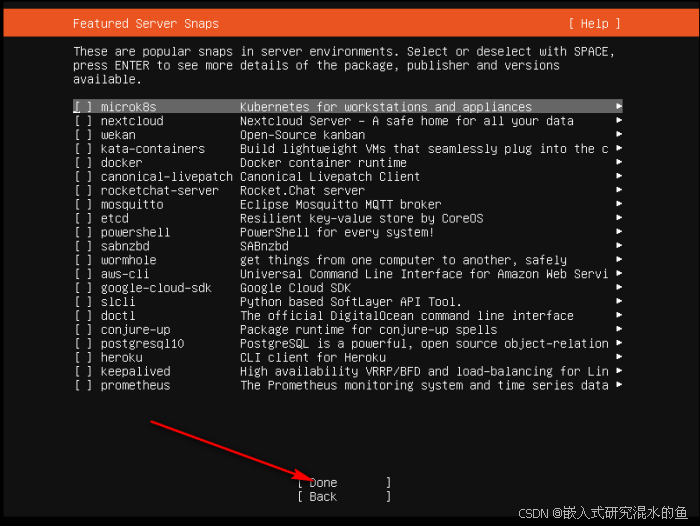
Task: Toggle the sabnzbd snap checkbox
Action: click(83, 246)
